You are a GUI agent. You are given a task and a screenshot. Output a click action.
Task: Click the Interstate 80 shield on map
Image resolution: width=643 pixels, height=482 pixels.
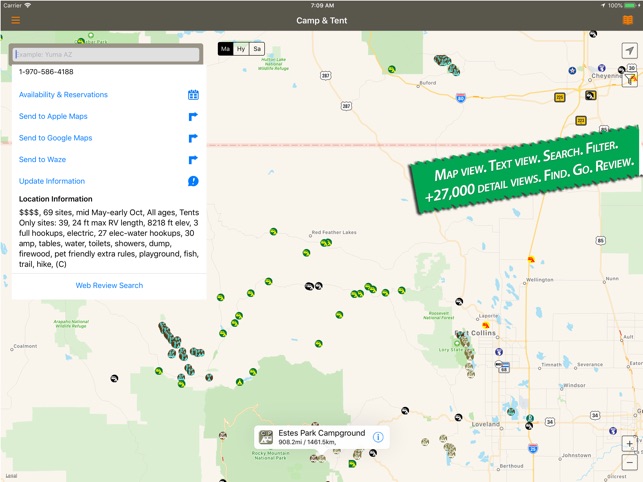pyautogui.click(x=461, y=98)
